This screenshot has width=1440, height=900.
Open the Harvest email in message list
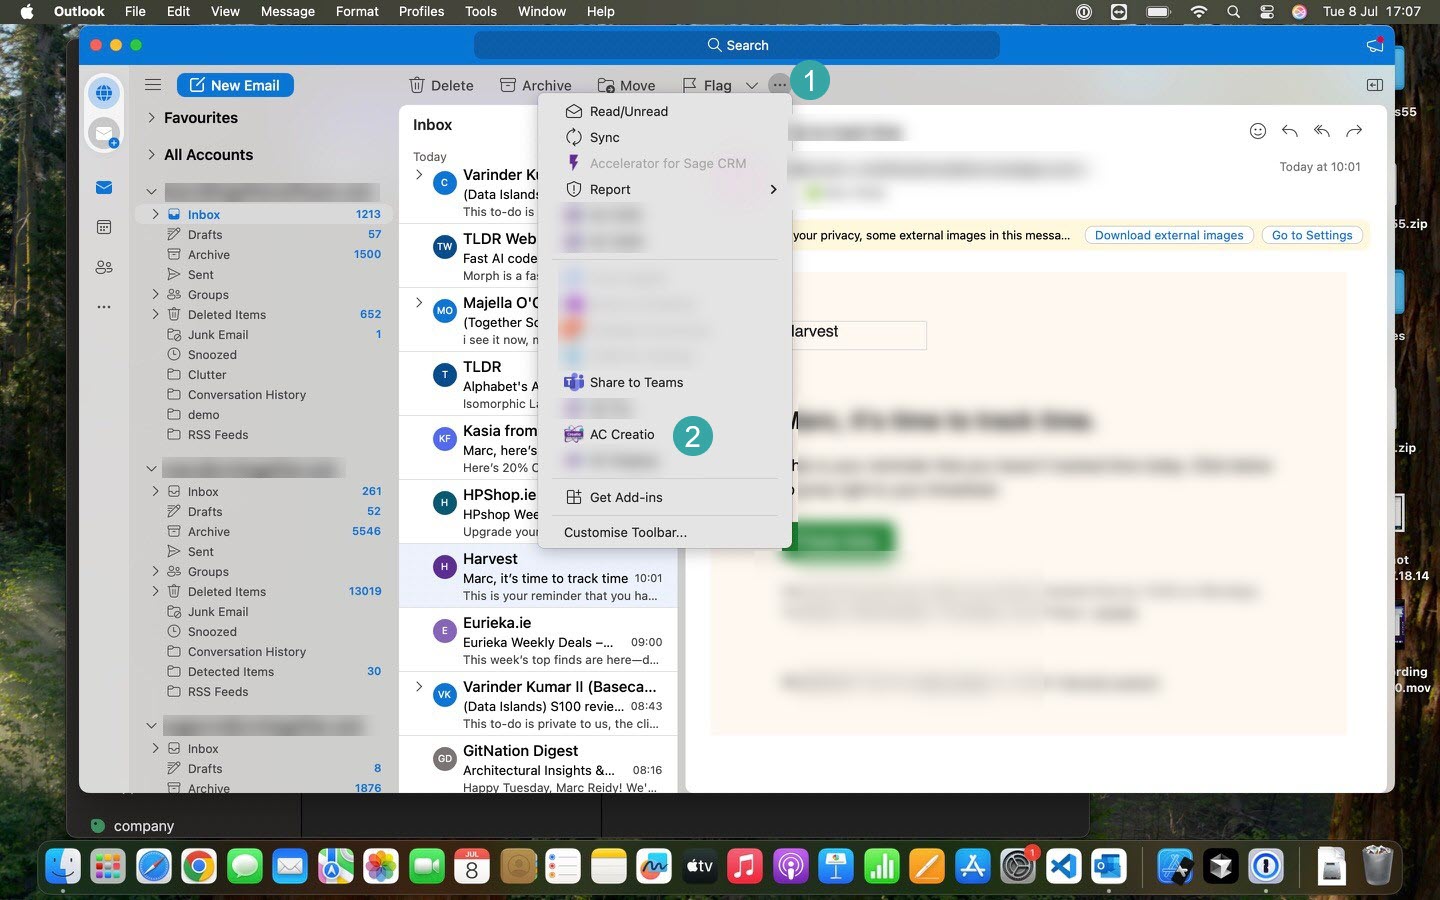(x=538, y=575)
